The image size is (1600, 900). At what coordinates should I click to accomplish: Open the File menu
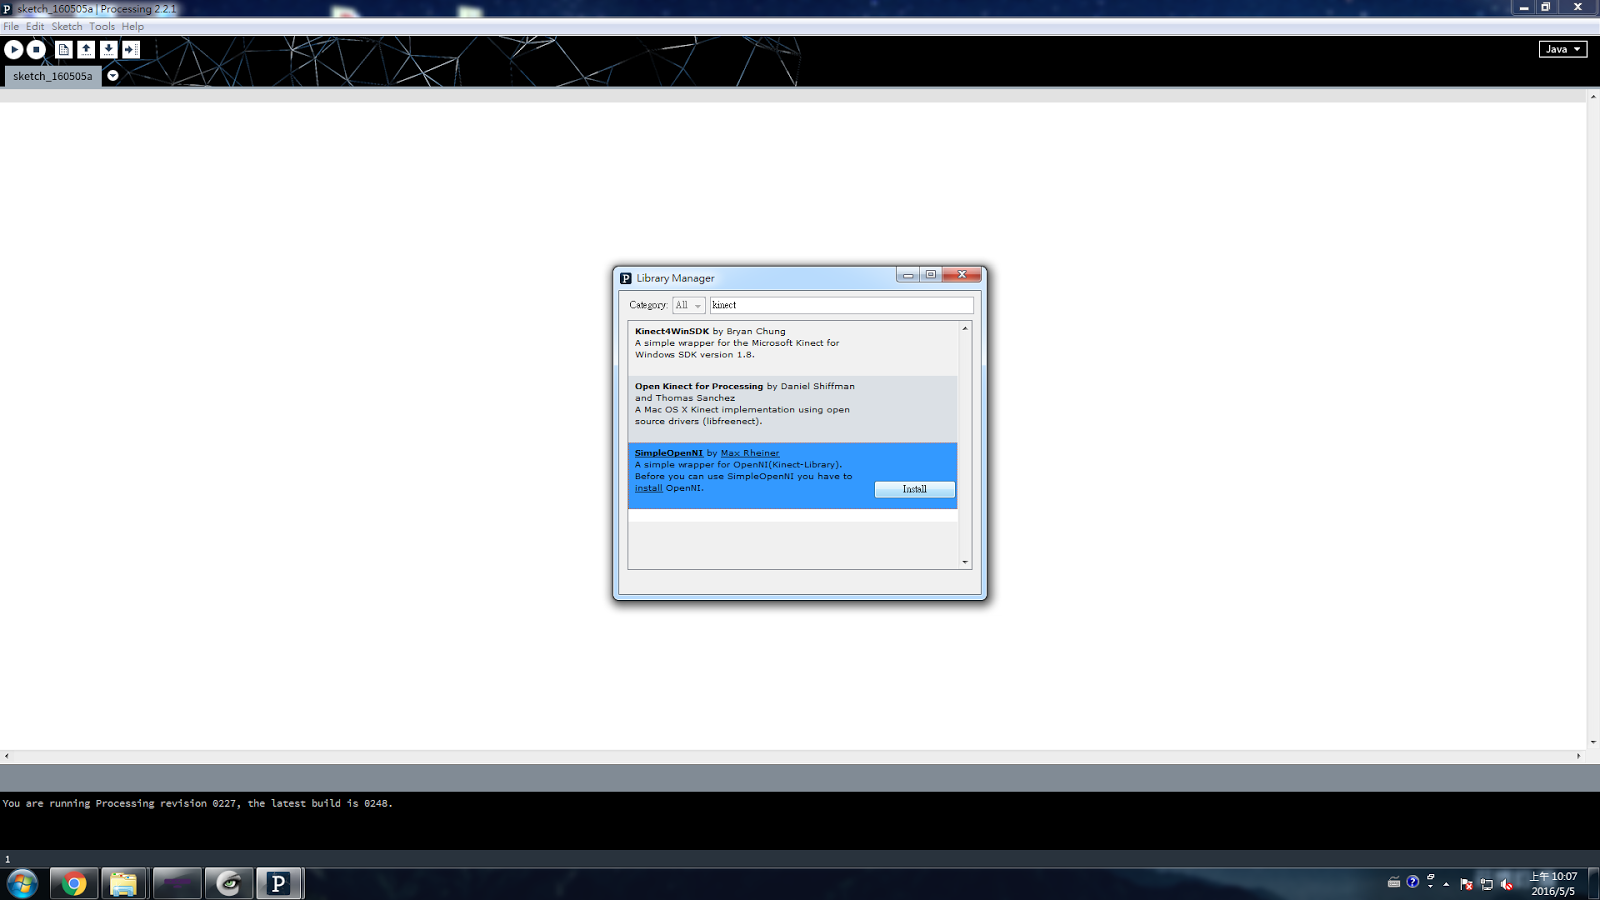[x=11, y=27]
